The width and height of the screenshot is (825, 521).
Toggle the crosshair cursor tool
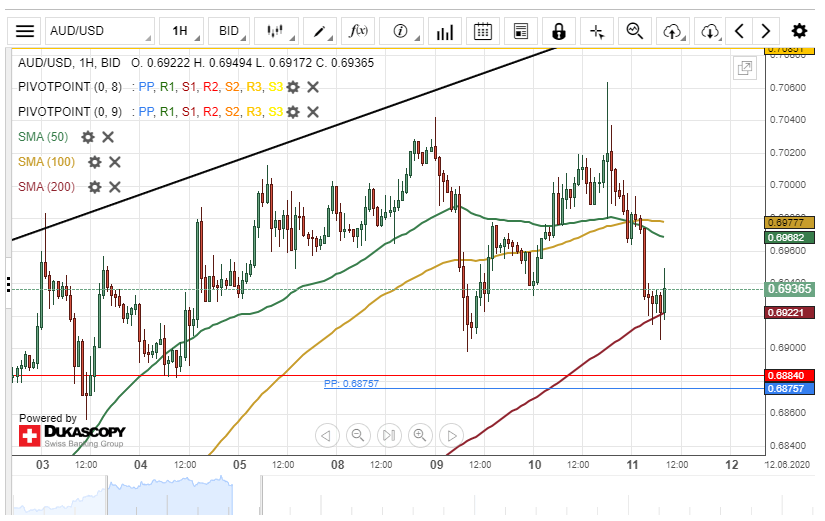[x=597, y=31]
